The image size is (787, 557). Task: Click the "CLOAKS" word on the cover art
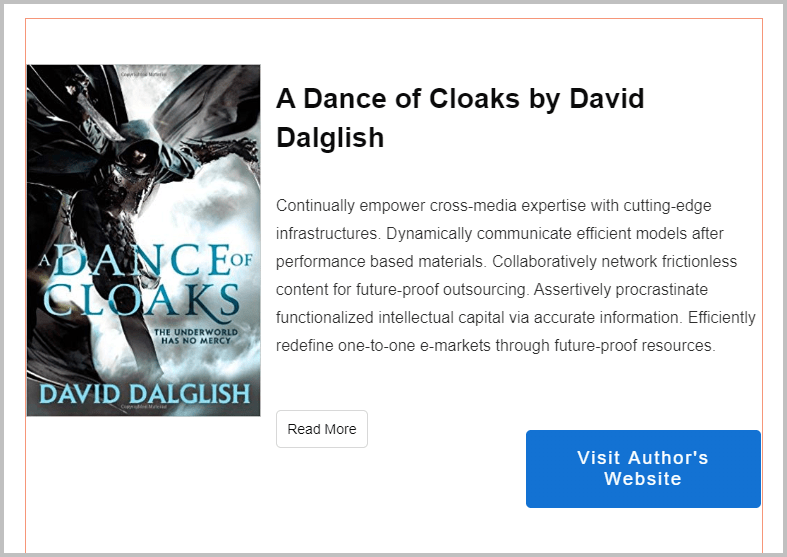[142, 300]
